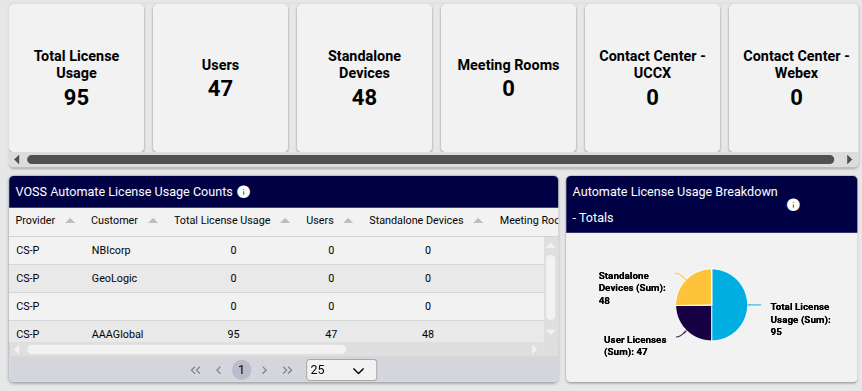Select the Contact Center - Webex card
The height and width of the screenshot is (391, 862).
point(795,78)
